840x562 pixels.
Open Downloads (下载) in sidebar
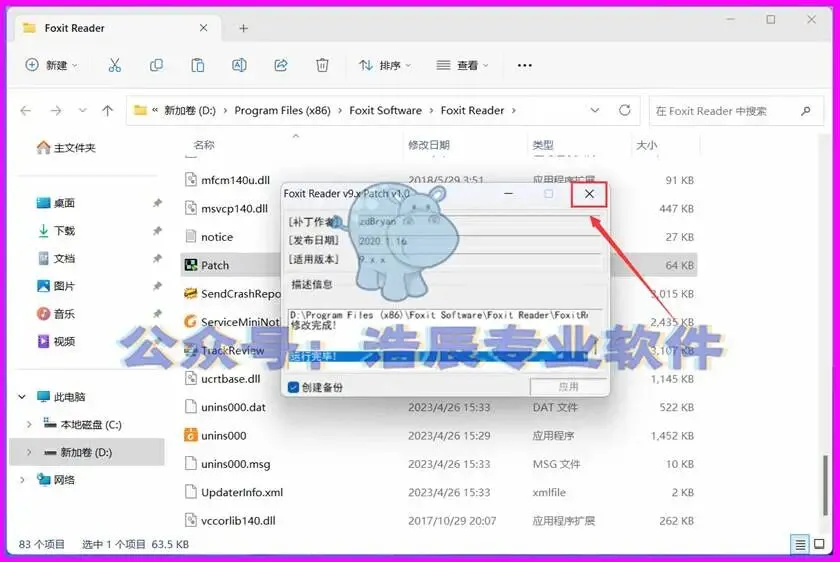click(x=56, y=231)
